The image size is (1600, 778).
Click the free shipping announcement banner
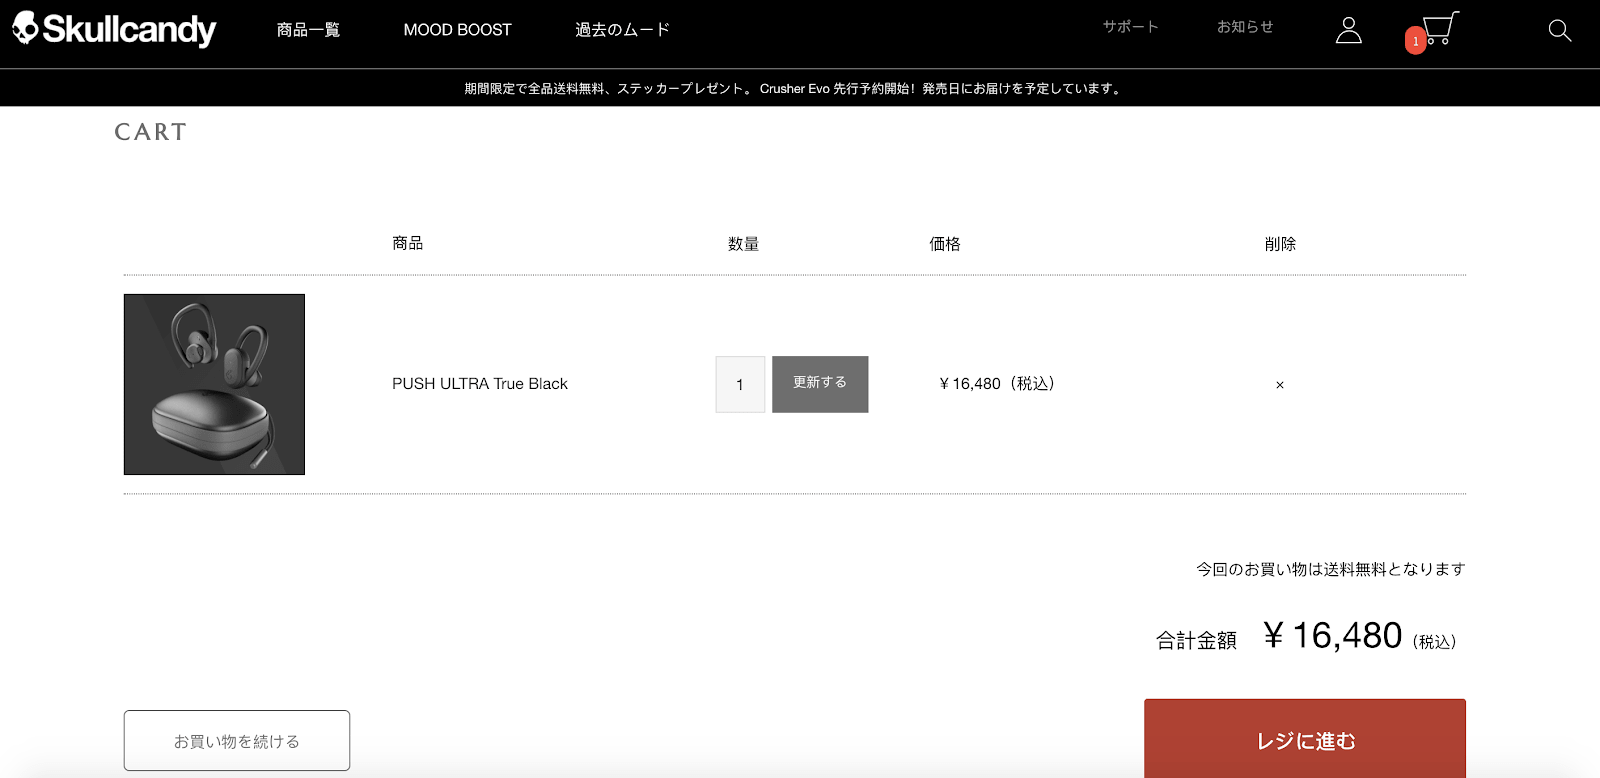(x=794, y=89)
